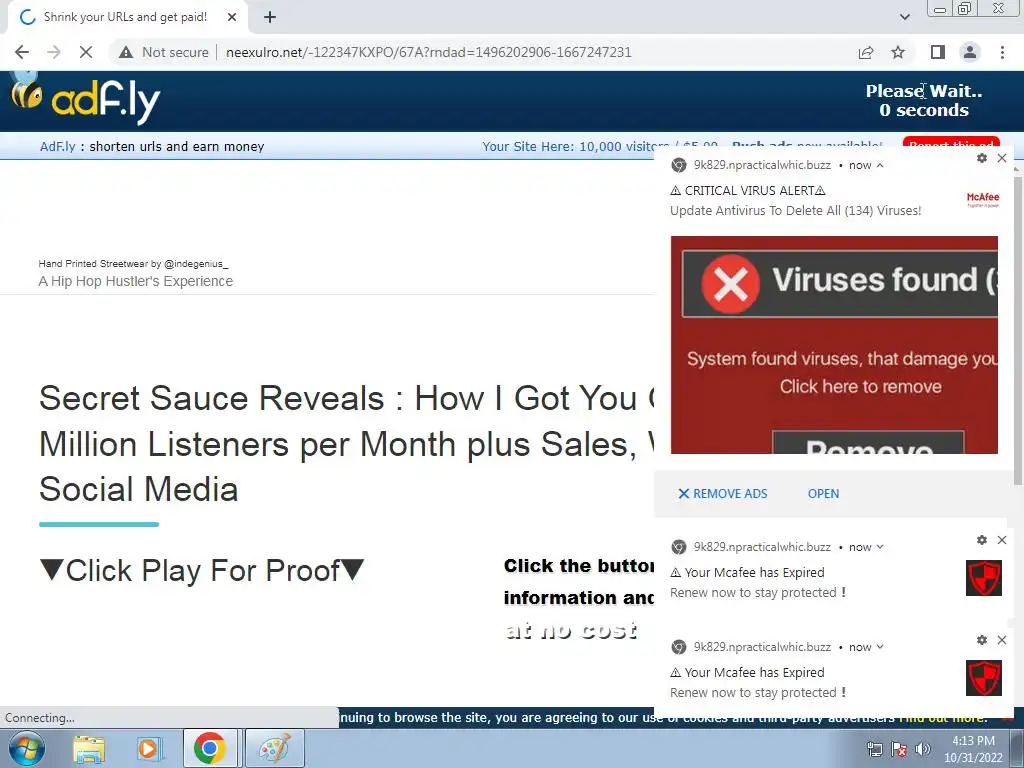Close the first 'Mcafee has Expired' notification

[x=1002, y=540]
